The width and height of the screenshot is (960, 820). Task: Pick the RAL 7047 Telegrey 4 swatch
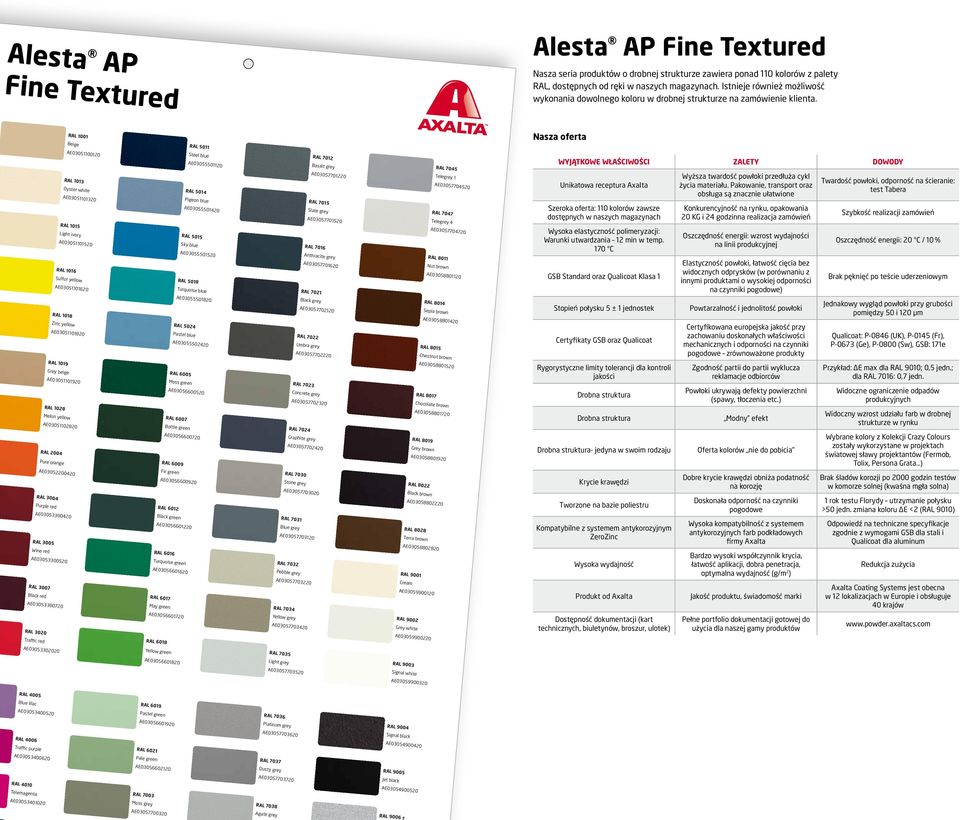coord(397,217)
